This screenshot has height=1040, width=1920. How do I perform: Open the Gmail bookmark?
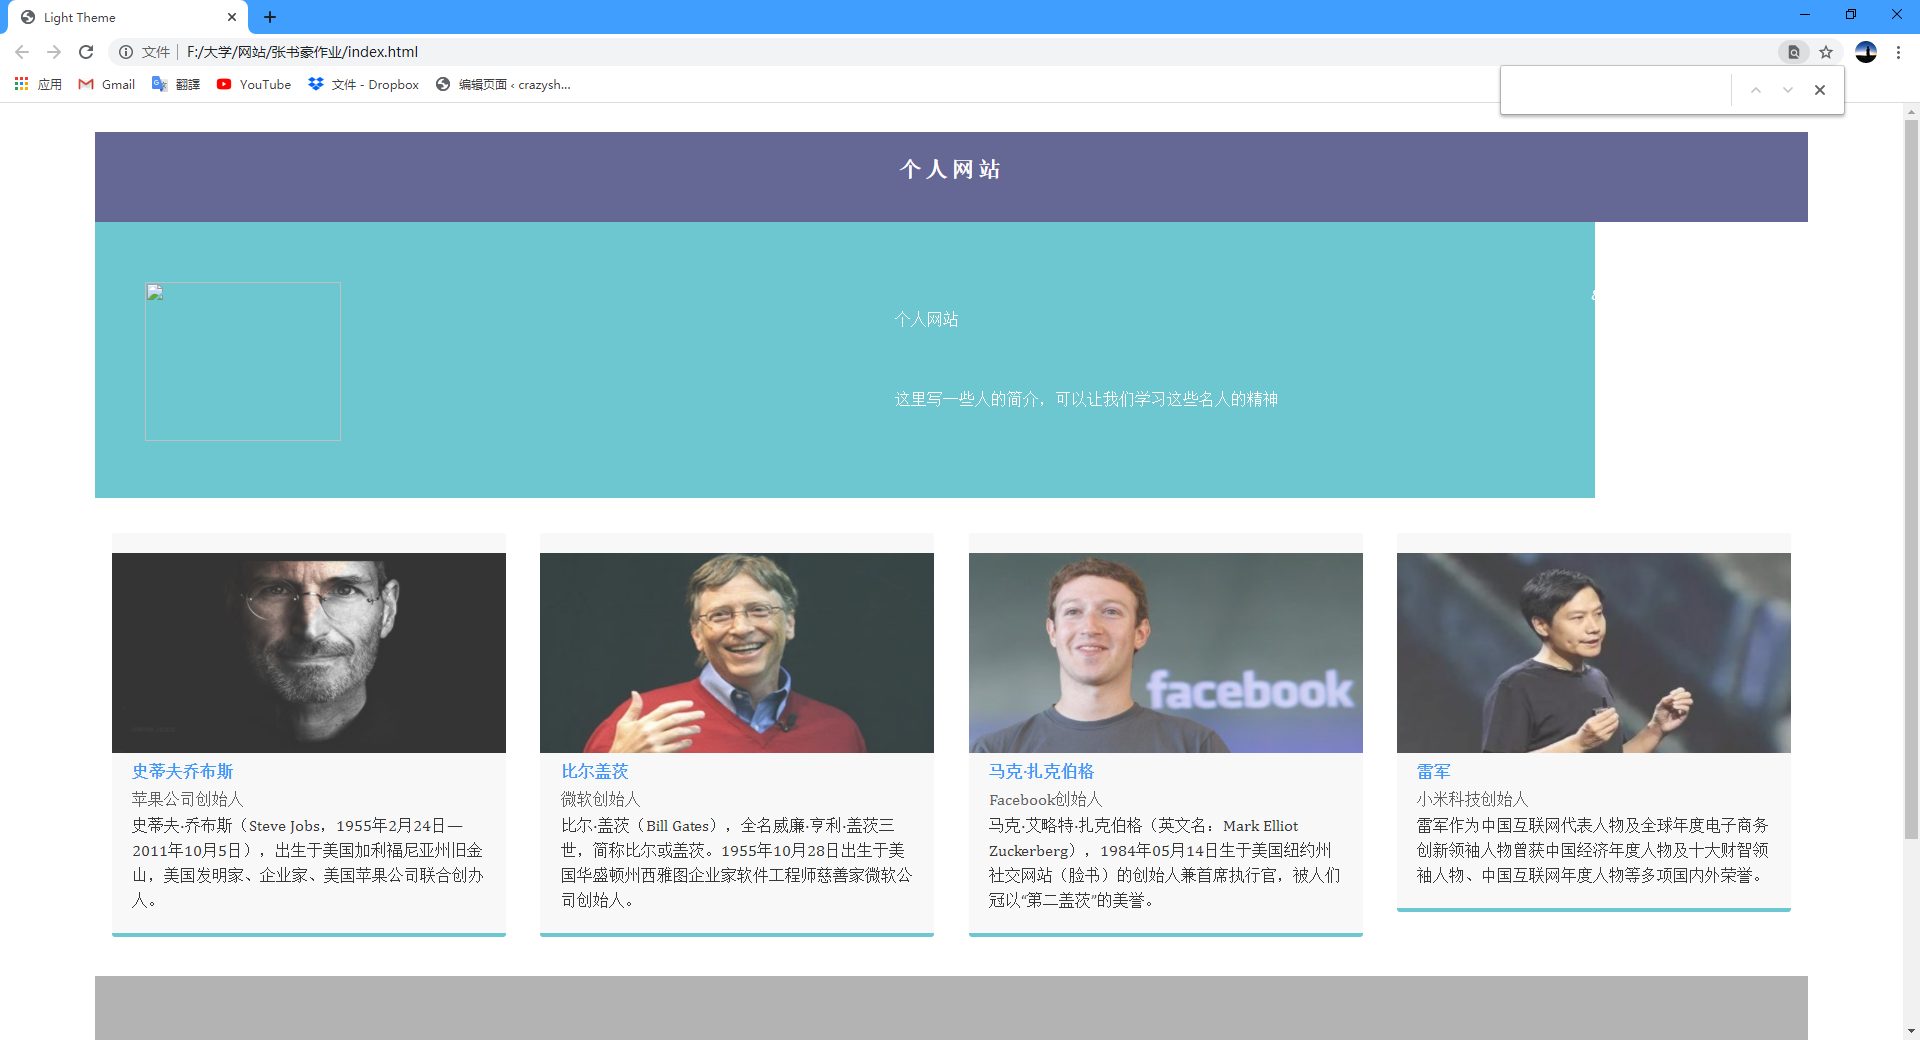(107, 85)
